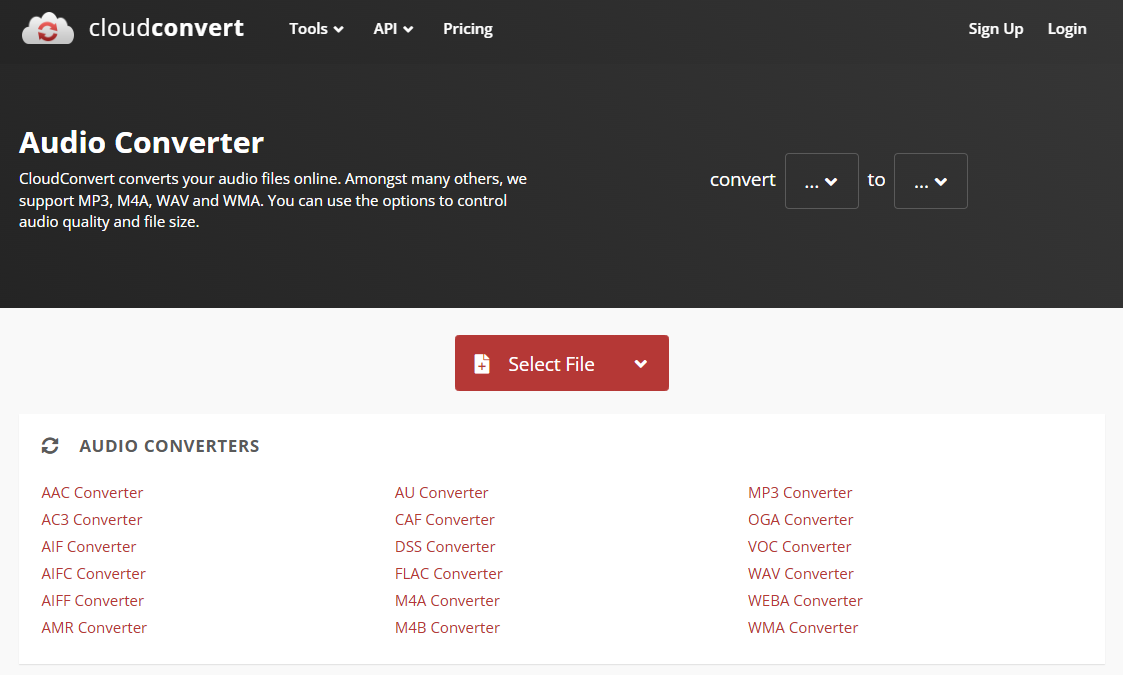Viewport: 1123px width, 675px height.
Task: Expand the Select File options chevron
Action: pyautogui.click(x=640, y=363)
